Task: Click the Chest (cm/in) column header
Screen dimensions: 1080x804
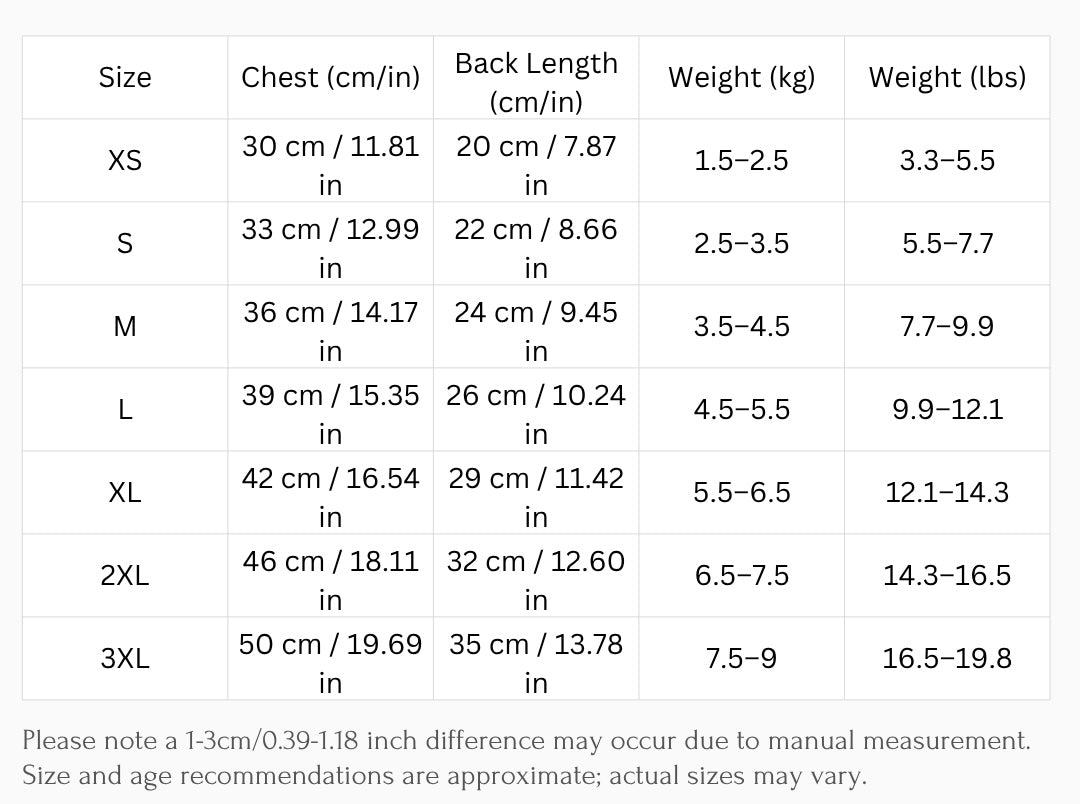Action: coord(330,78)
